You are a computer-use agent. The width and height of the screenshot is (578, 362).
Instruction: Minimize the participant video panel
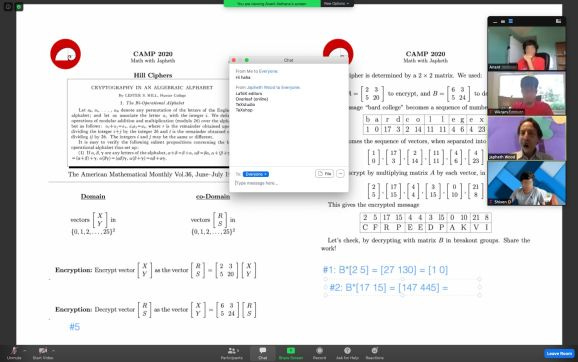(495, 22)
